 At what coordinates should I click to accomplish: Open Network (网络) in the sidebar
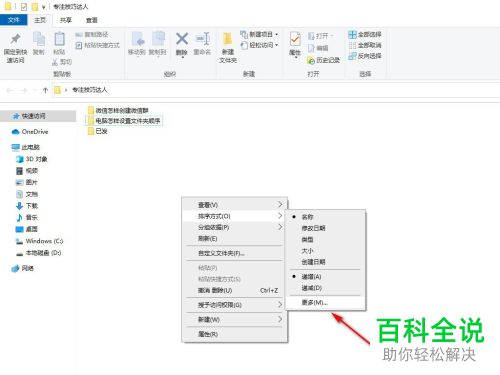(23, 268)
